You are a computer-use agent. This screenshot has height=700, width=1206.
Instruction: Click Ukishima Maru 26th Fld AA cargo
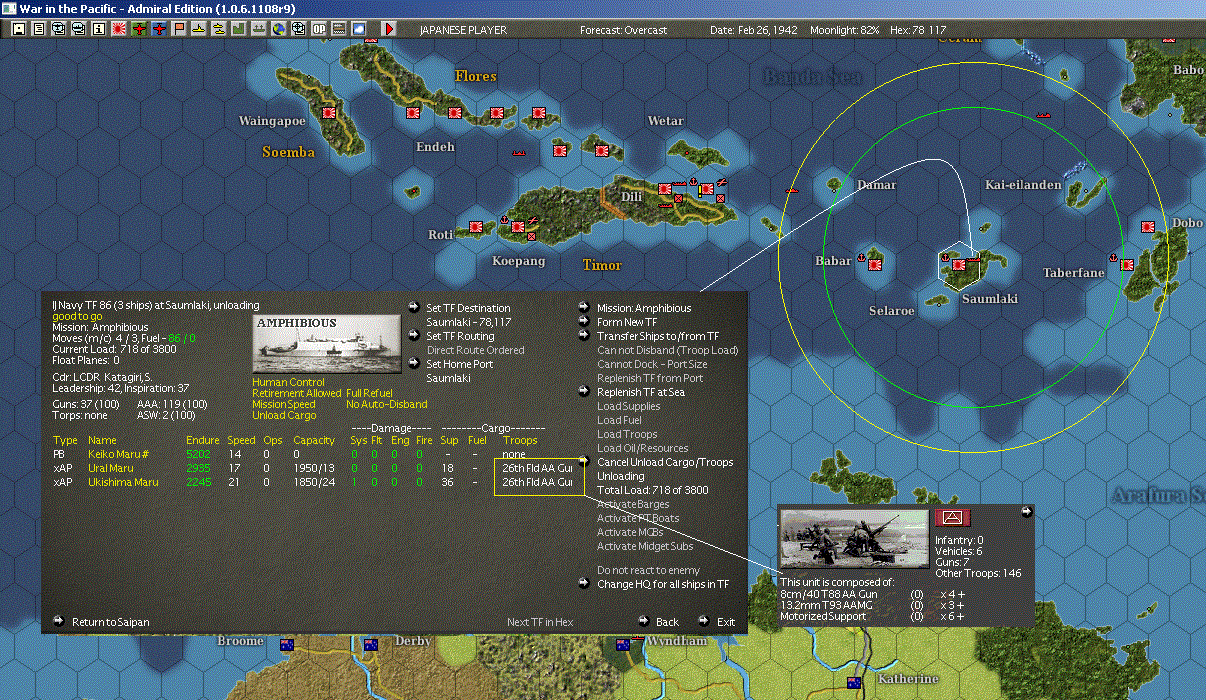coord(537,482)
